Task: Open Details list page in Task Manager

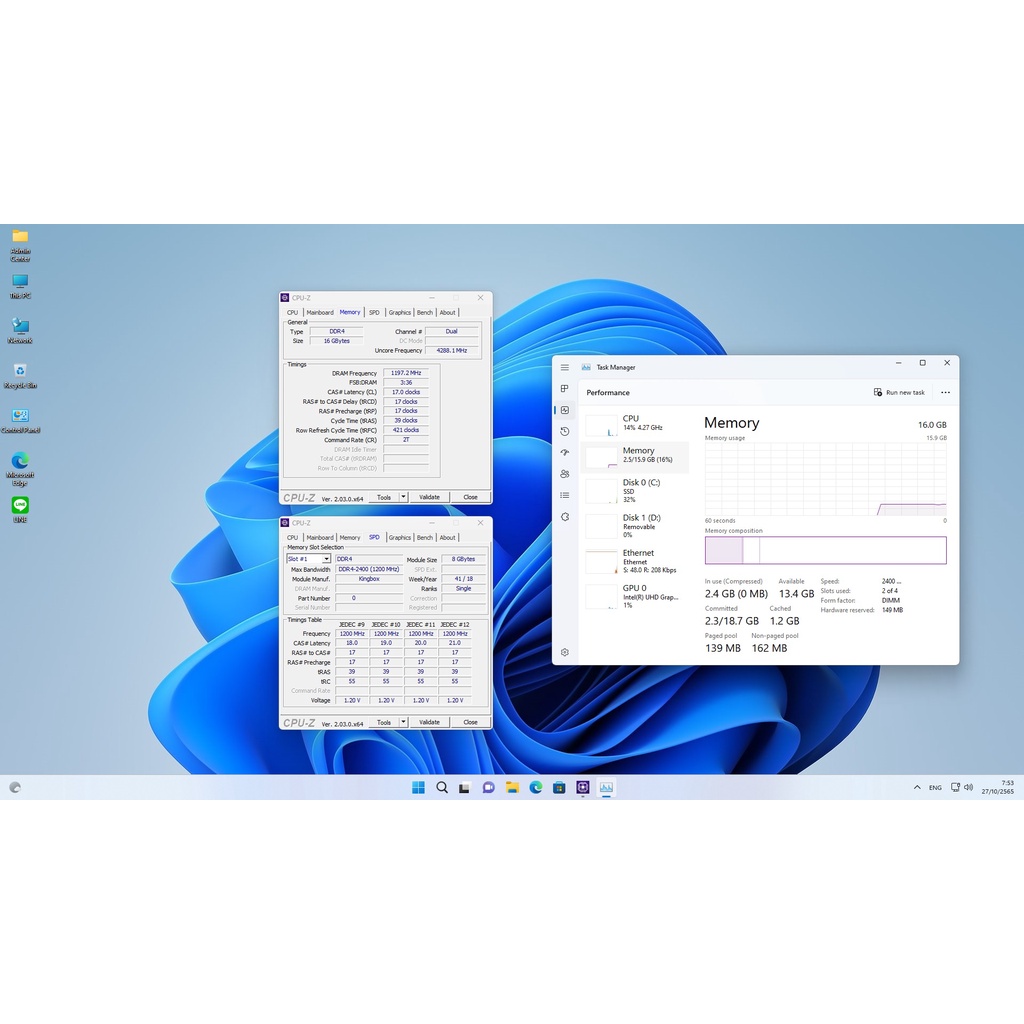Action: click(565, 495)
